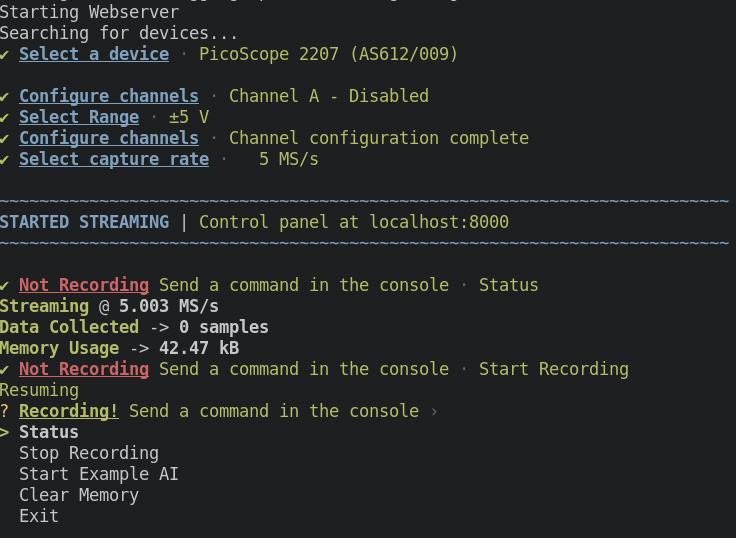Click the first 'Configure channels' link

[x=108, y=96]
